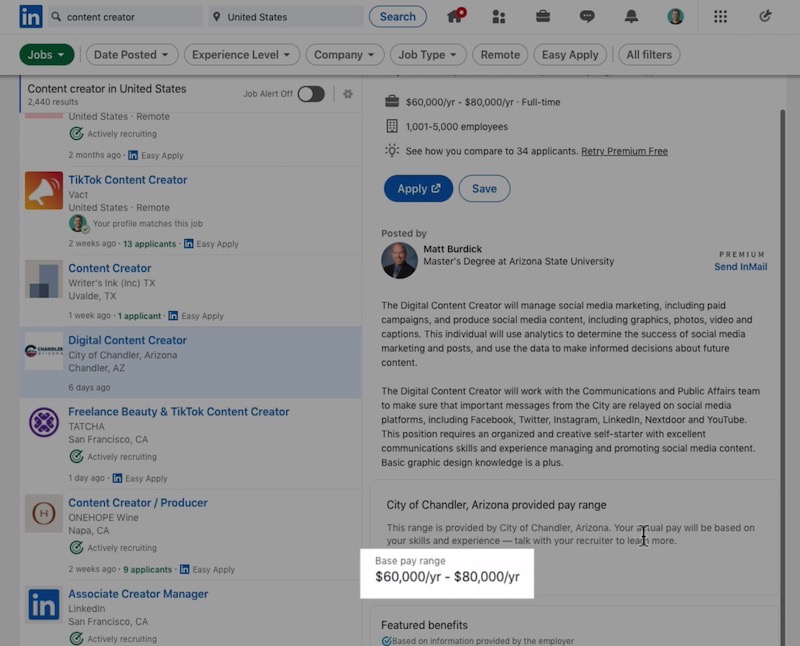The image size is (800, 646).
Task: Click the lightbulb applicant insights icon
Action: [x=391, y=151]
